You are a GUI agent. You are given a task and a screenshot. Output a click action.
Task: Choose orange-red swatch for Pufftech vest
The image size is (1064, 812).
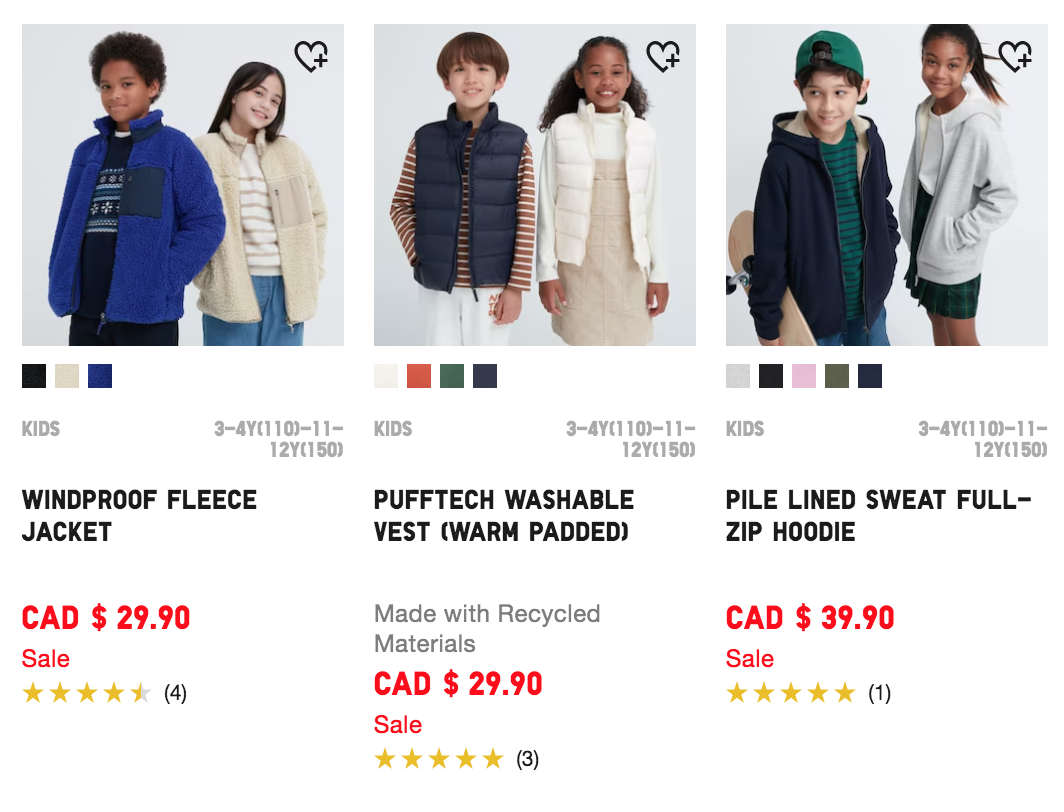419,376
